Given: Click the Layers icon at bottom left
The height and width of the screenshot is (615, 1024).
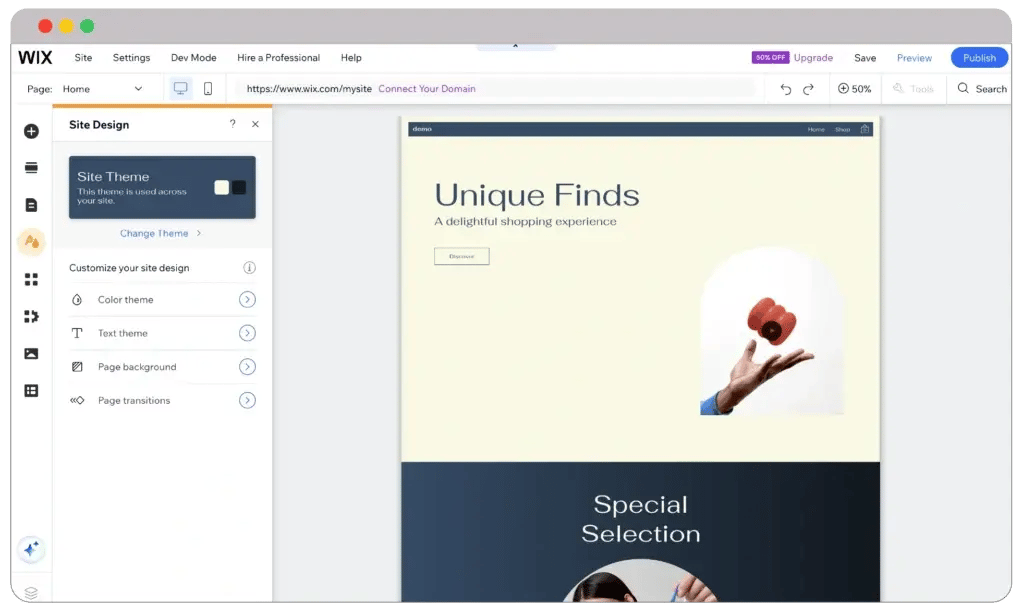Looking at the screenshot, I should (31, 593).
